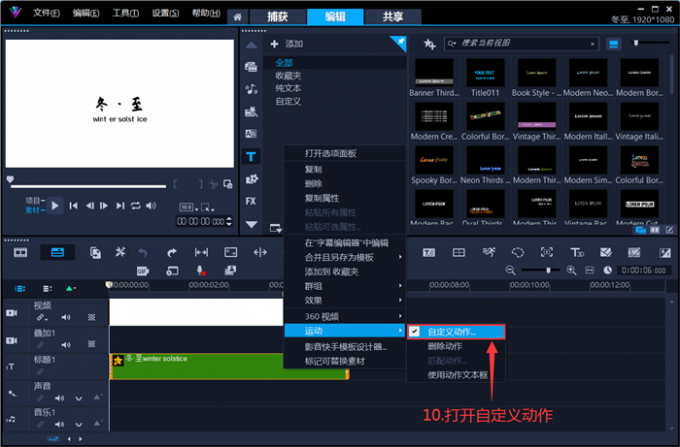Select the transitions library icon

pyautogui.click(x=251, y=134)
